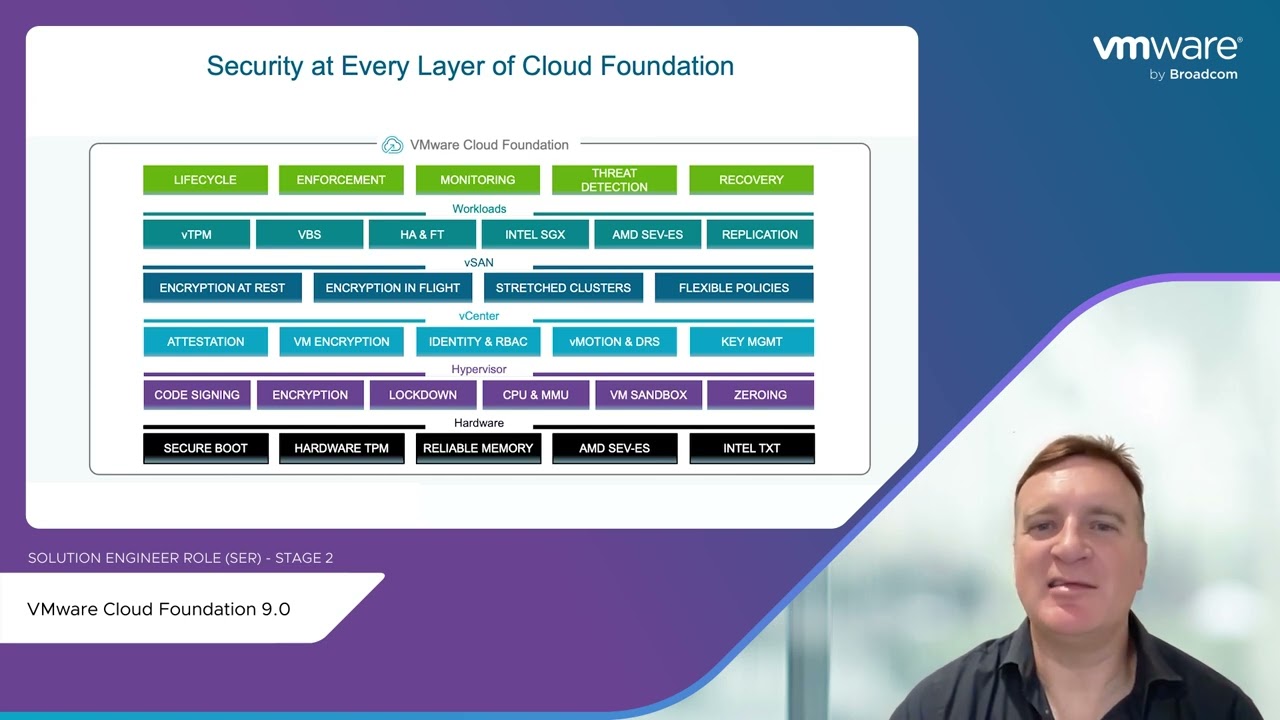
Task: Select the ATTESTATION box
Action: coord(205,341)
